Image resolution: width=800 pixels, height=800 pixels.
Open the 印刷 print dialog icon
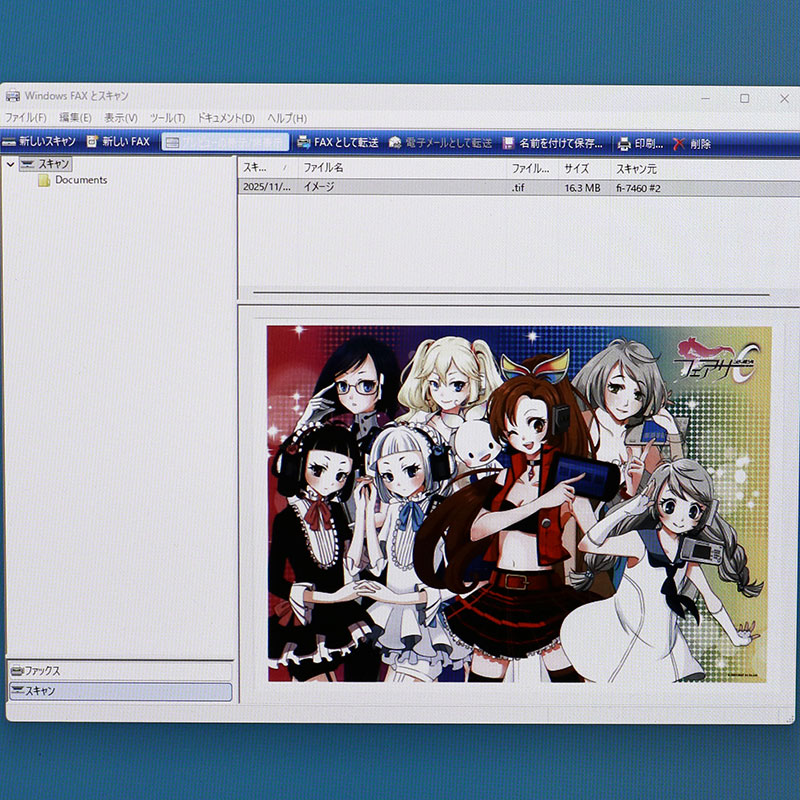tap(625, 142)
